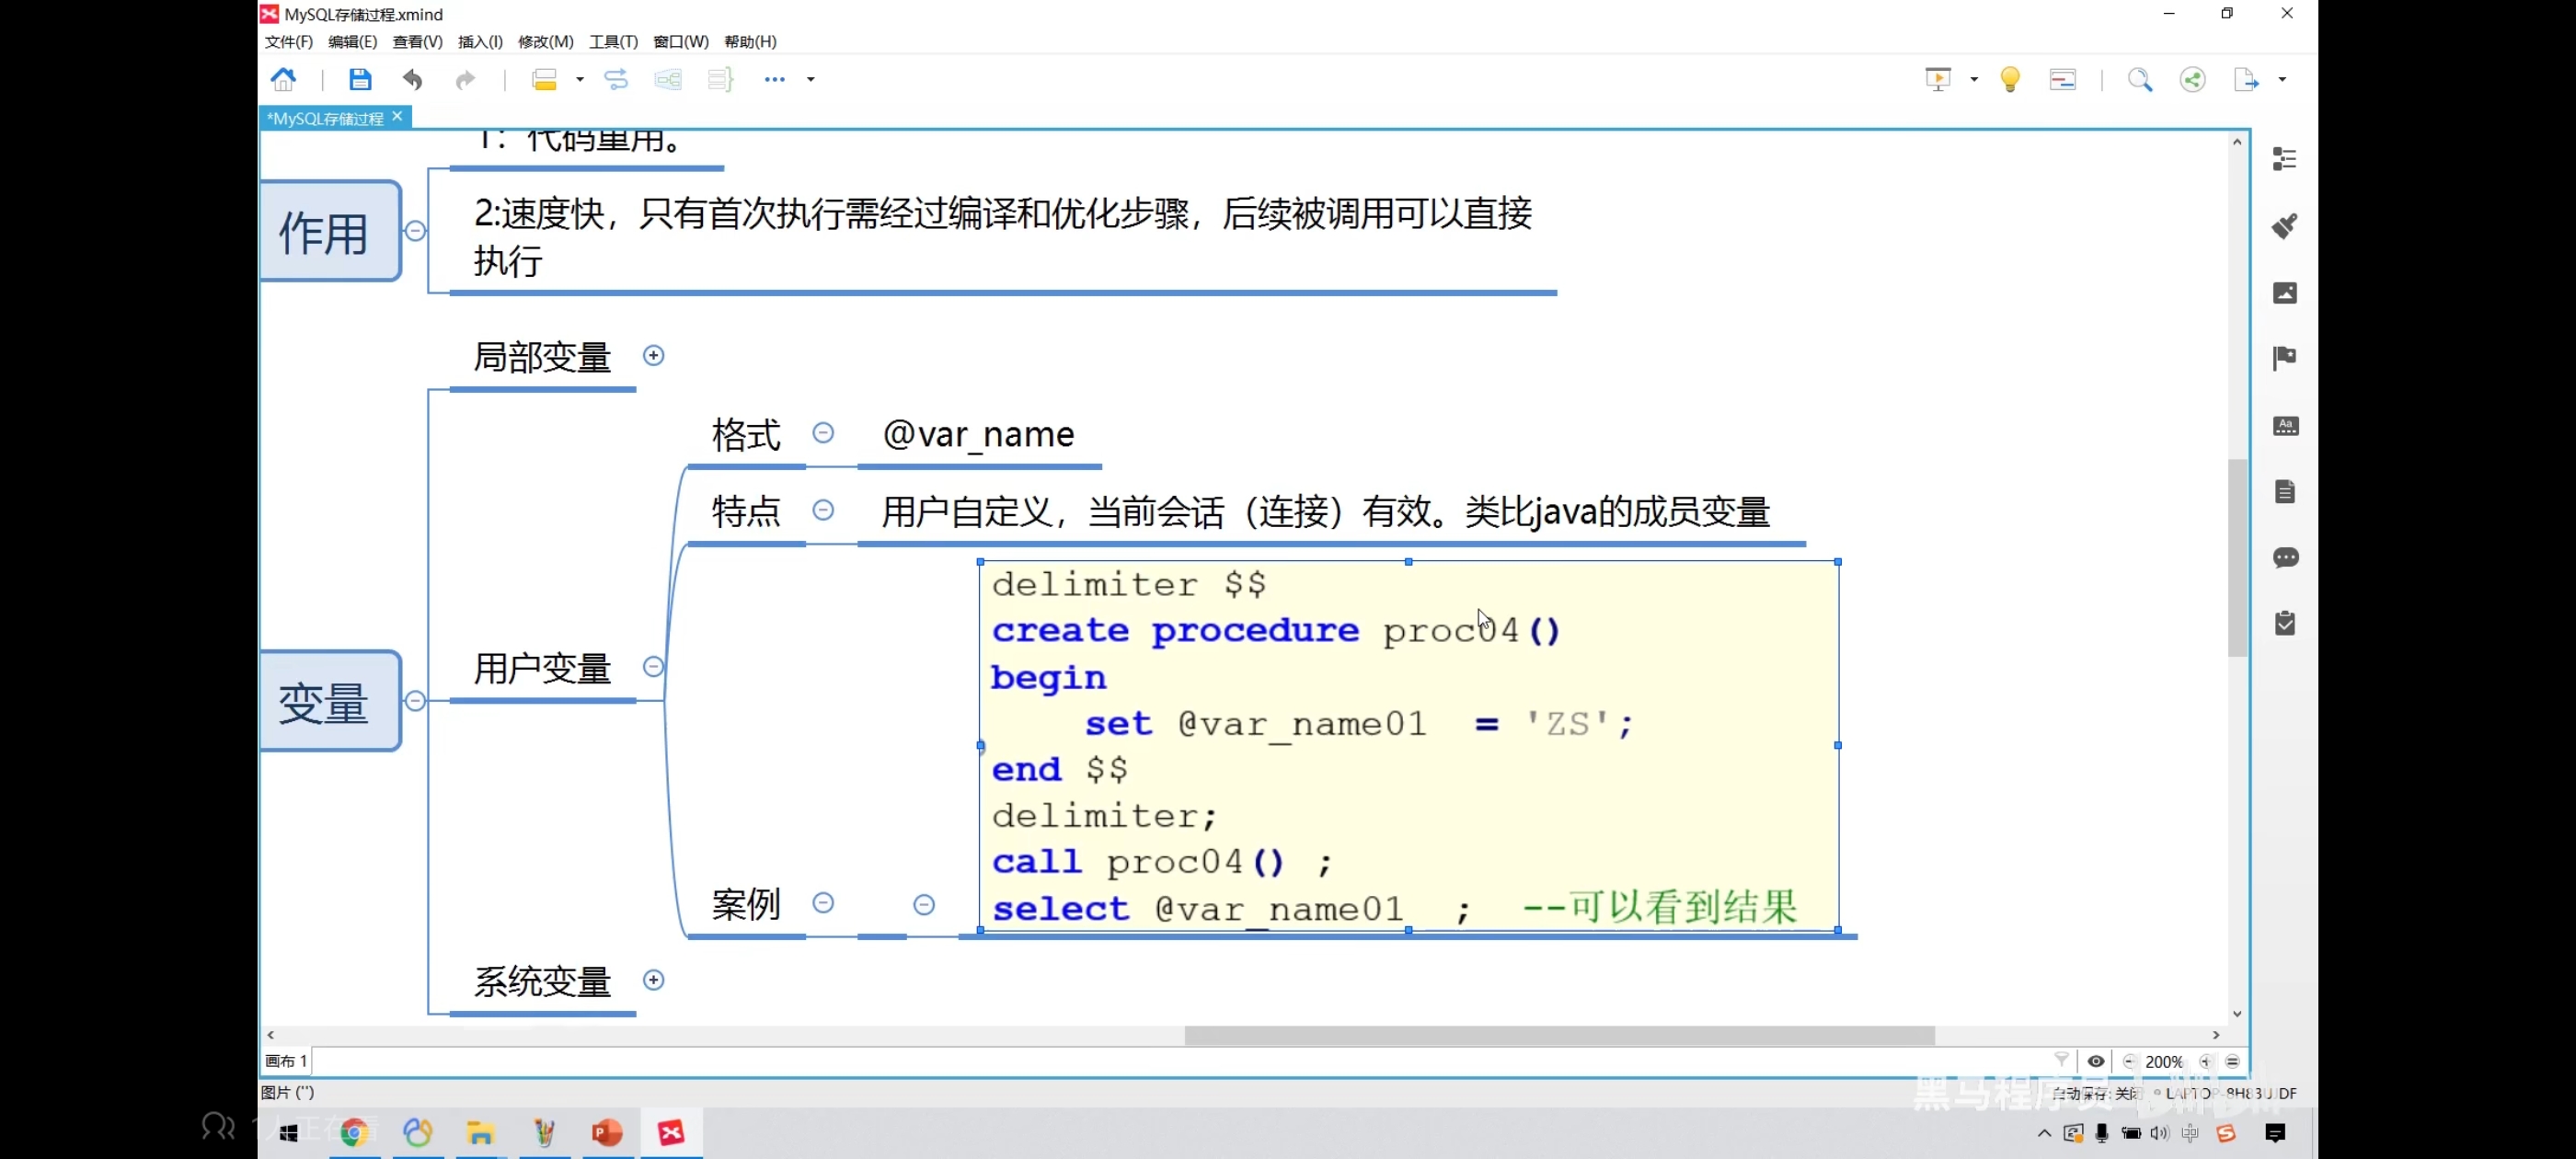
Task: Open the Share icon in toolbar
Action: coord(2192,79)
